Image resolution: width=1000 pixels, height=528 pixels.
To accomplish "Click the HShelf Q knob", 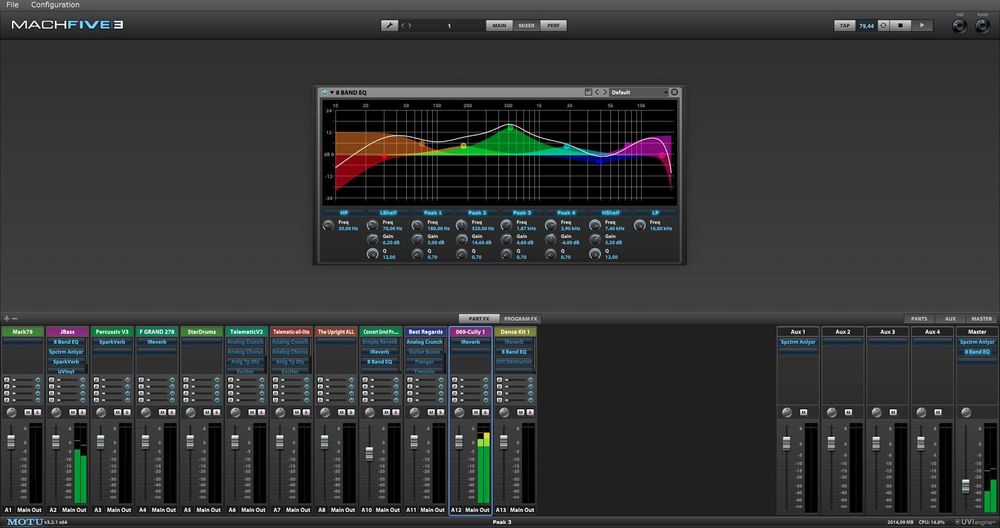I will 595,254.
